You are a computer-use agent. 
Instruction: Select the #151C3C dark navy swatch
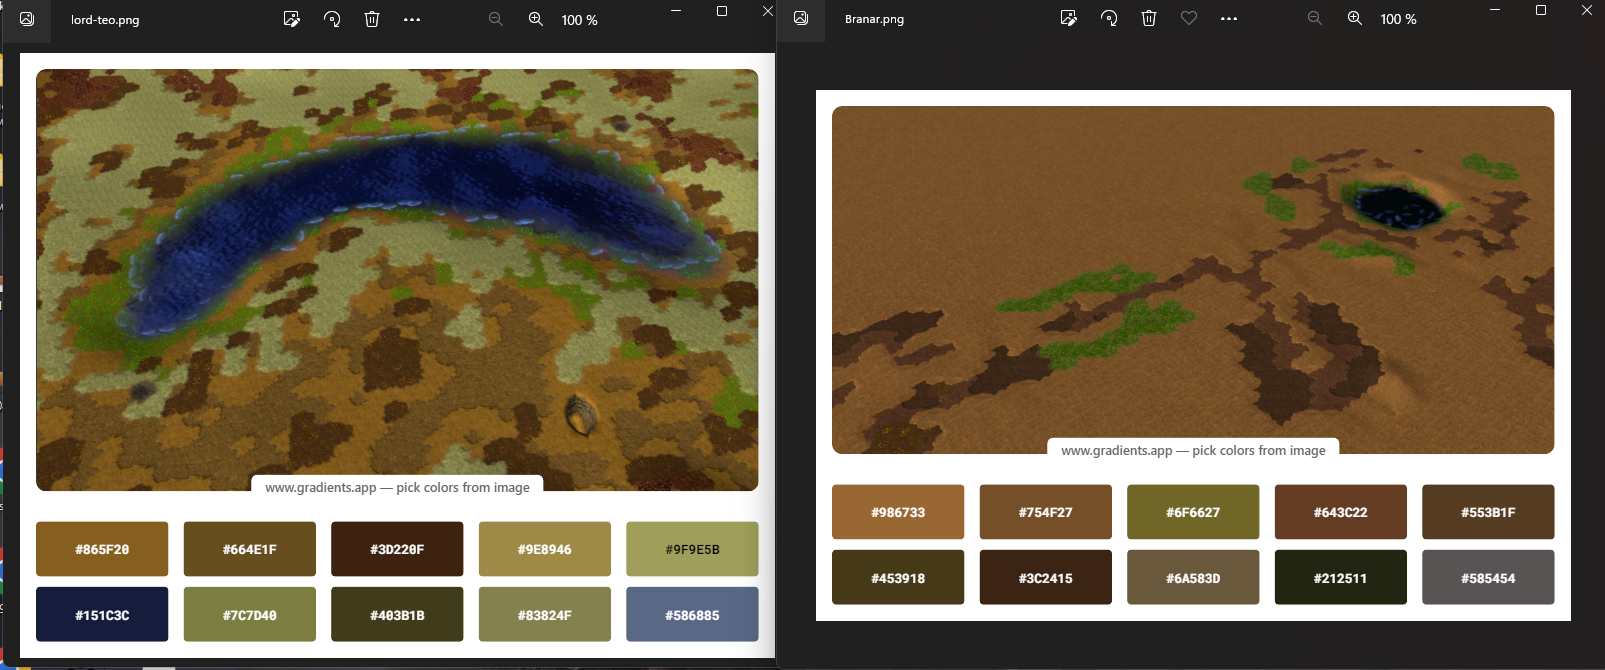pos(102,614)
